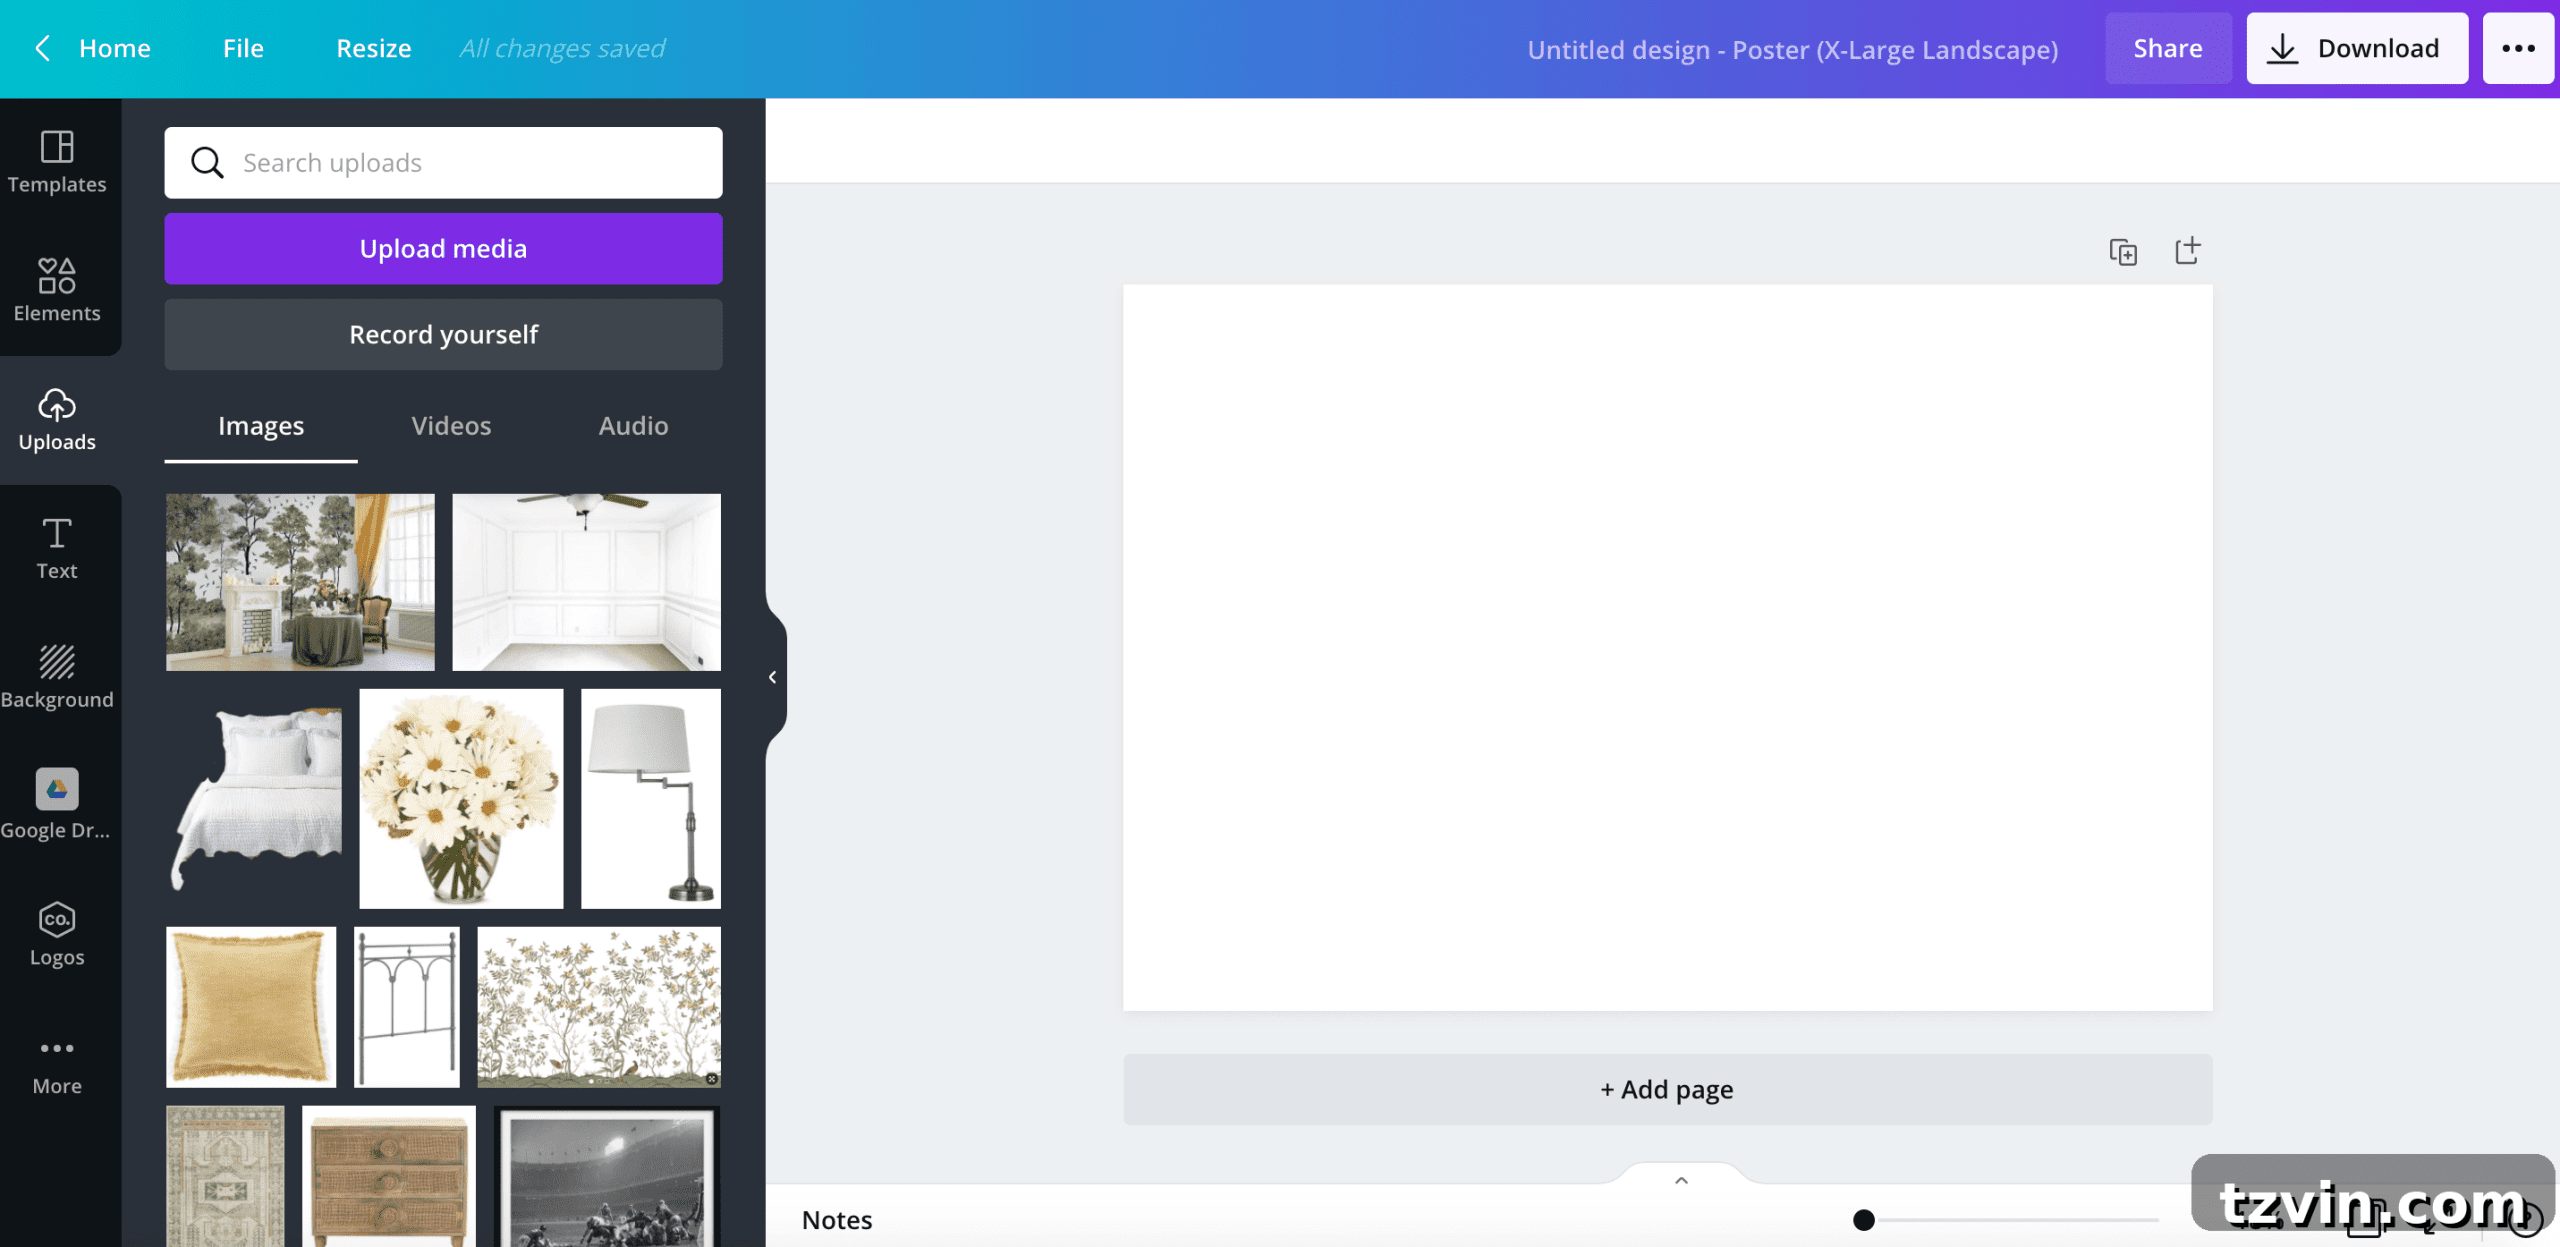Go back using the Home arrow
This screenshot has width=2560, height=1247.
[x=43, y=48]
